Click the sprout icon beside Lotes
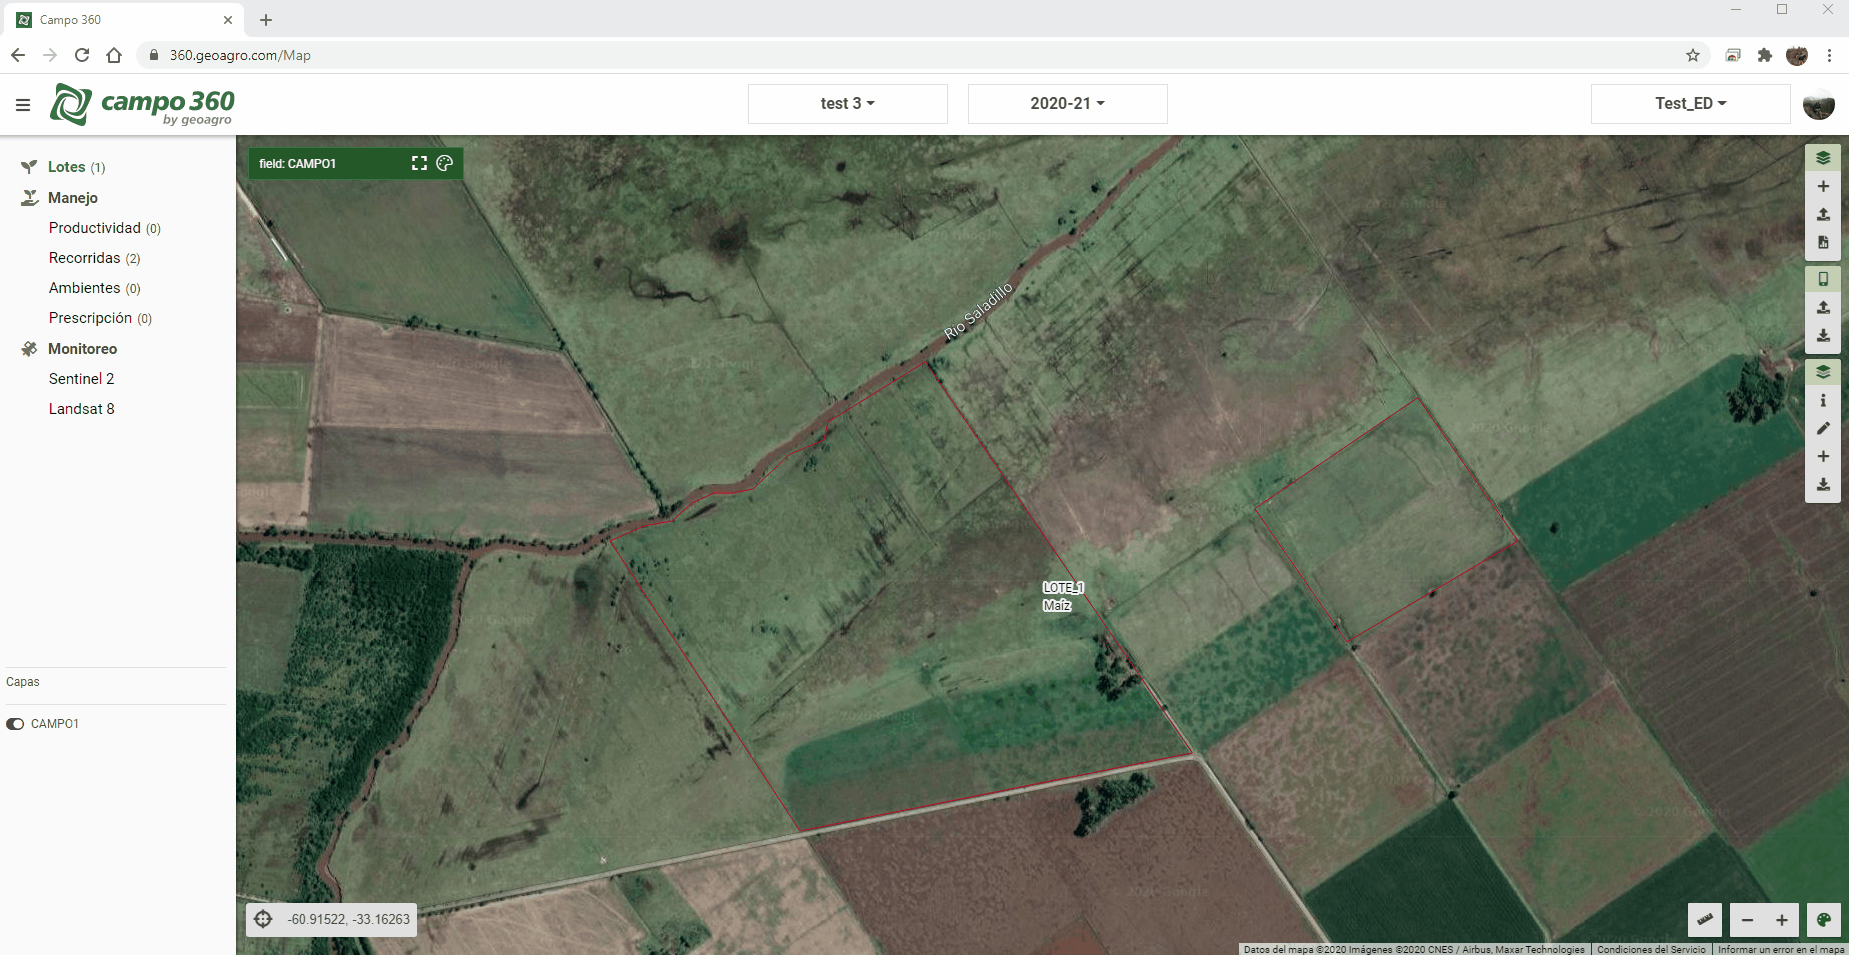The height and width of the screenshot is (955, 1849). (29, 167)
